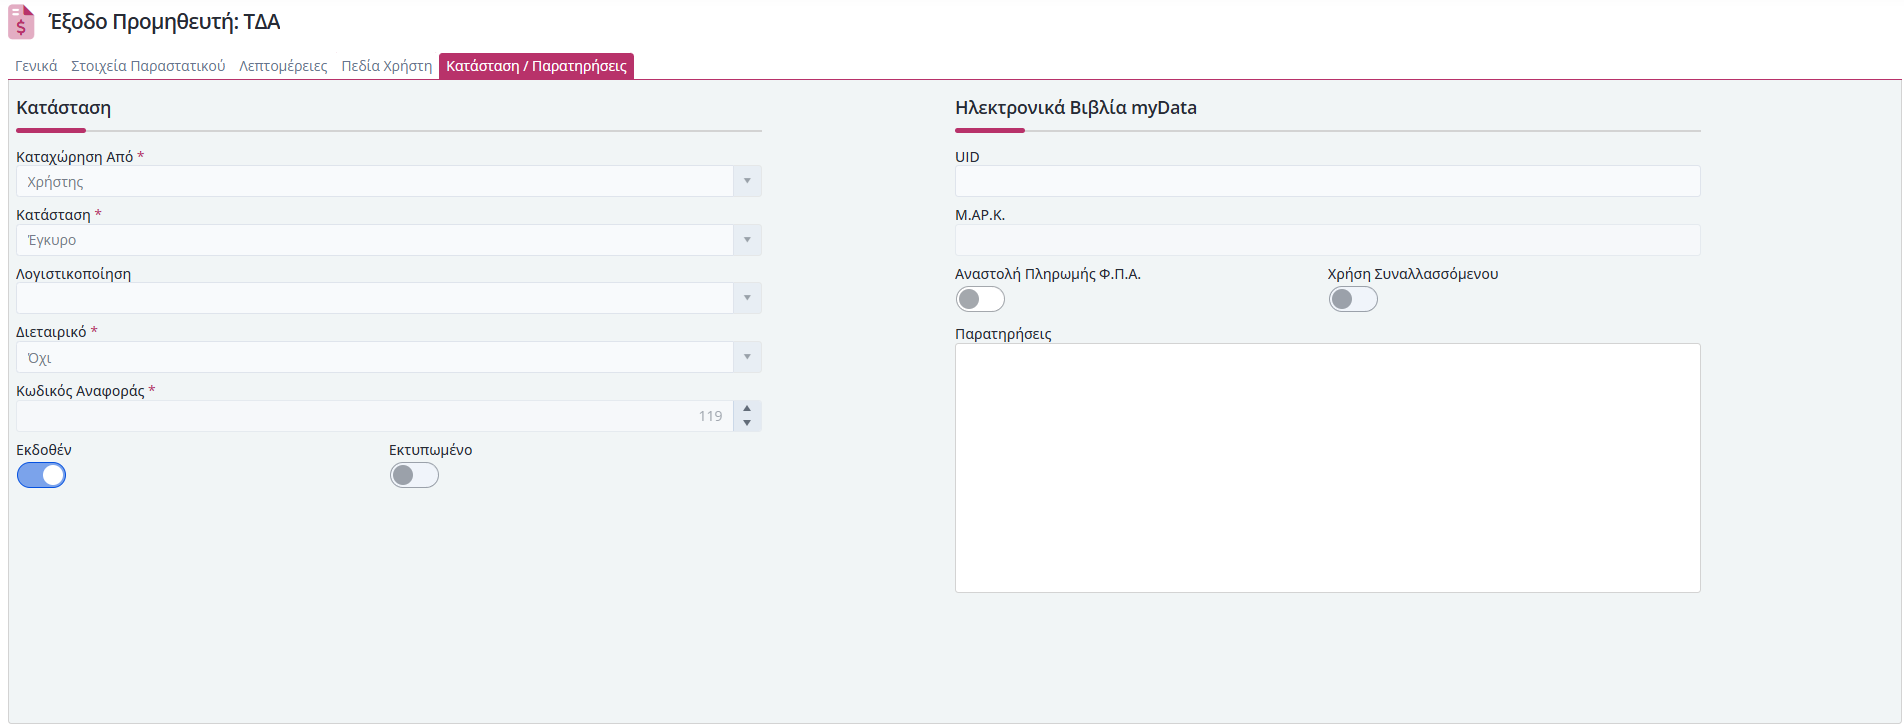Expand the Κατάσταση dropdown arrow
This screenshot has height=725, width=1904.
(x=747, y=240)
